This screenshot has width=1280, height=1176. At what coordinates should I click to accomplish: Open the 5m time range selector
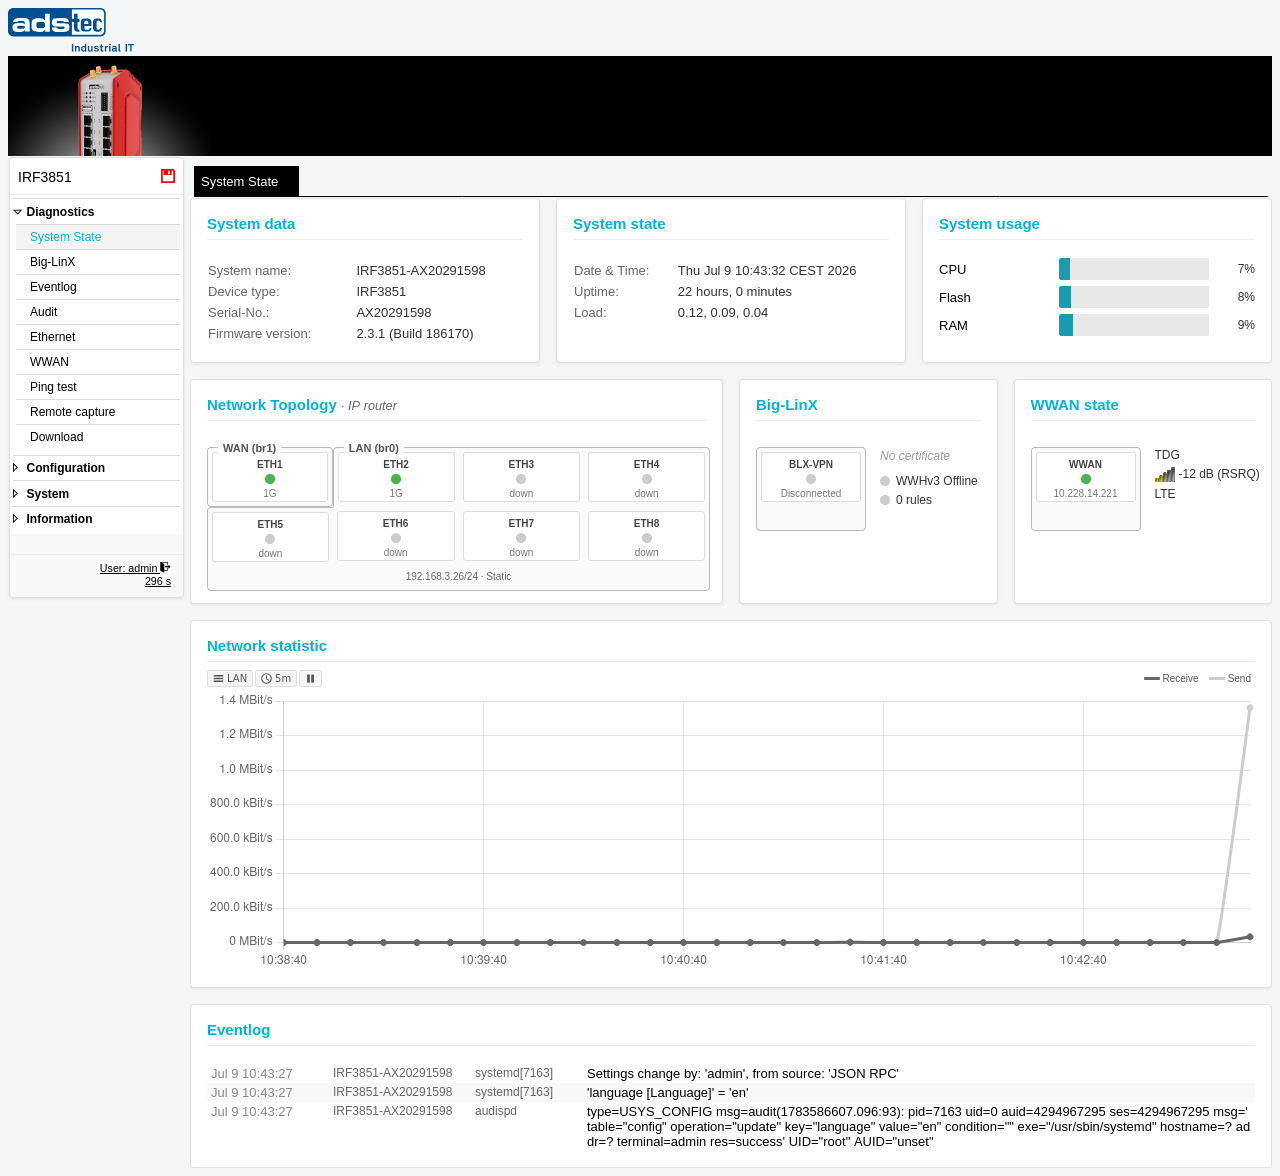tap(277, 678)
